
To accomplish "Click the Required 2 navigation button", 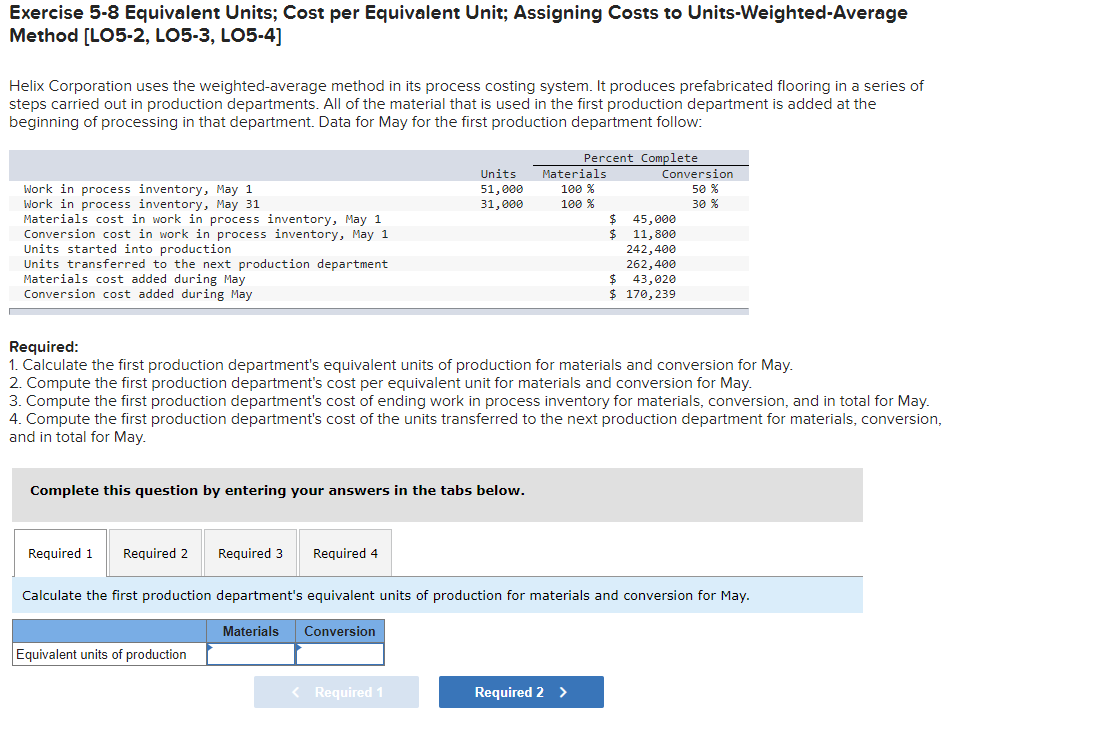I will click(x=521, y=691).
